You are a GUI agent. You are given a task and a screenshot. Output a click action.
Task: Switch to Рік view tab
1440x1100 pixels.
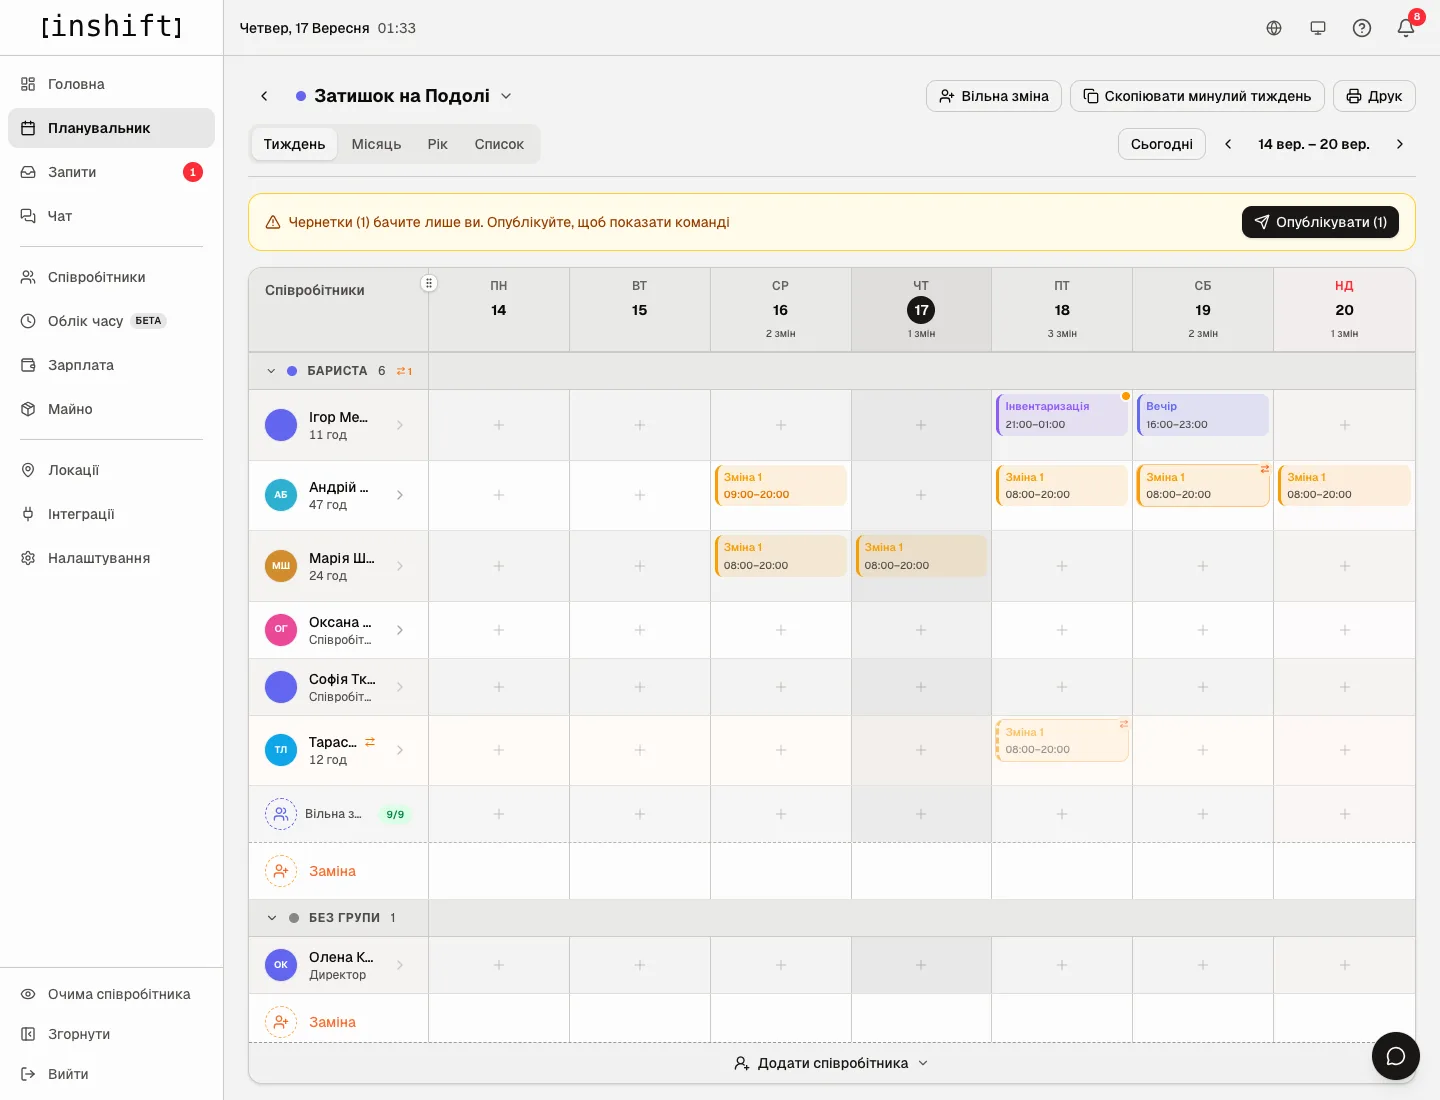click(438, 144)
